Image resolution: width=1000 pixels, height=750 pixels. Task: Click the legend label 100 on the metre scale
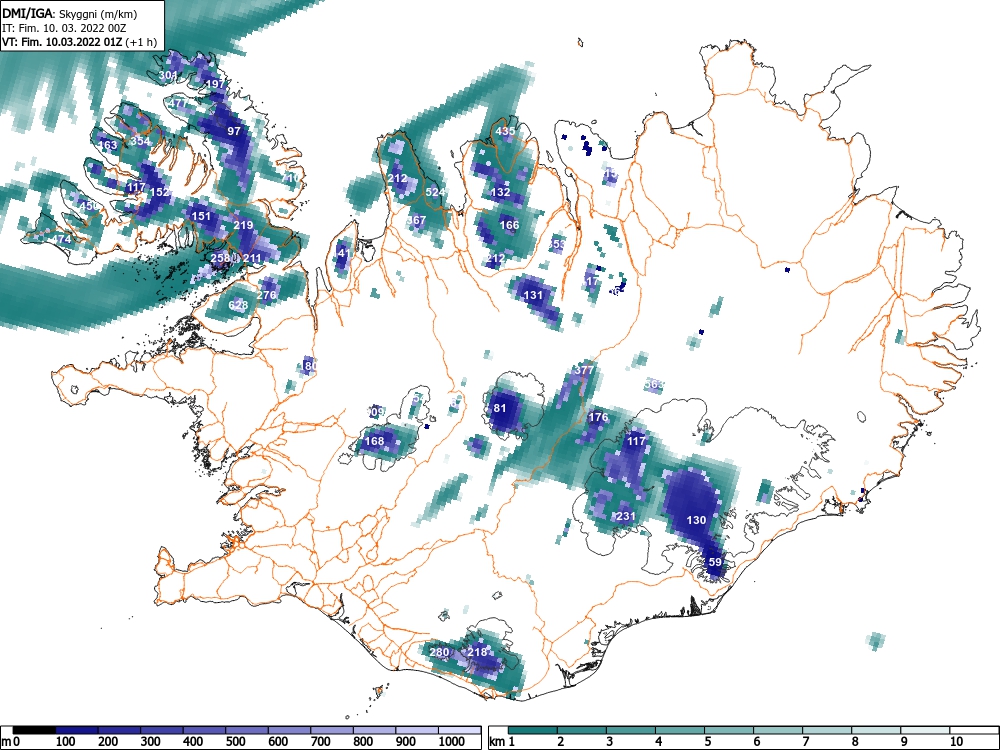pos(66,742)
